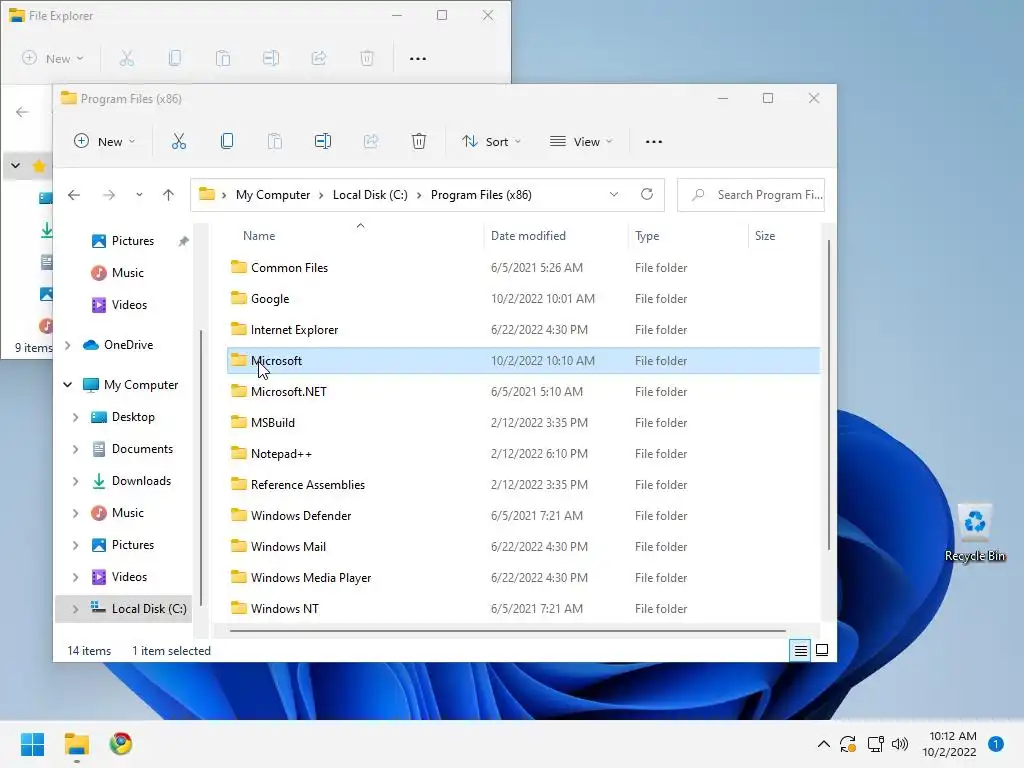Sort by Date modified column header
This screenshot has width=1024, height=768.
(x=556, y=236)
